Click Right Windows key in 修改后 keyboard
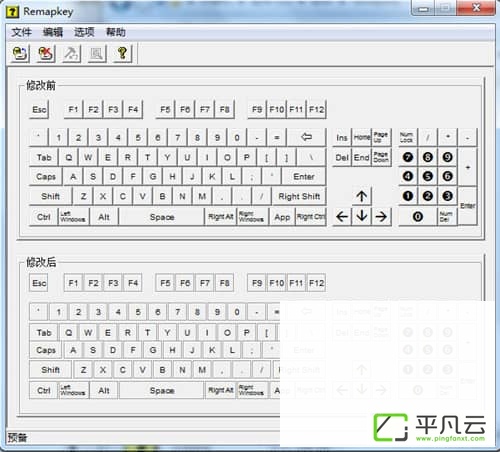500x452 pixels. [252, 390]
